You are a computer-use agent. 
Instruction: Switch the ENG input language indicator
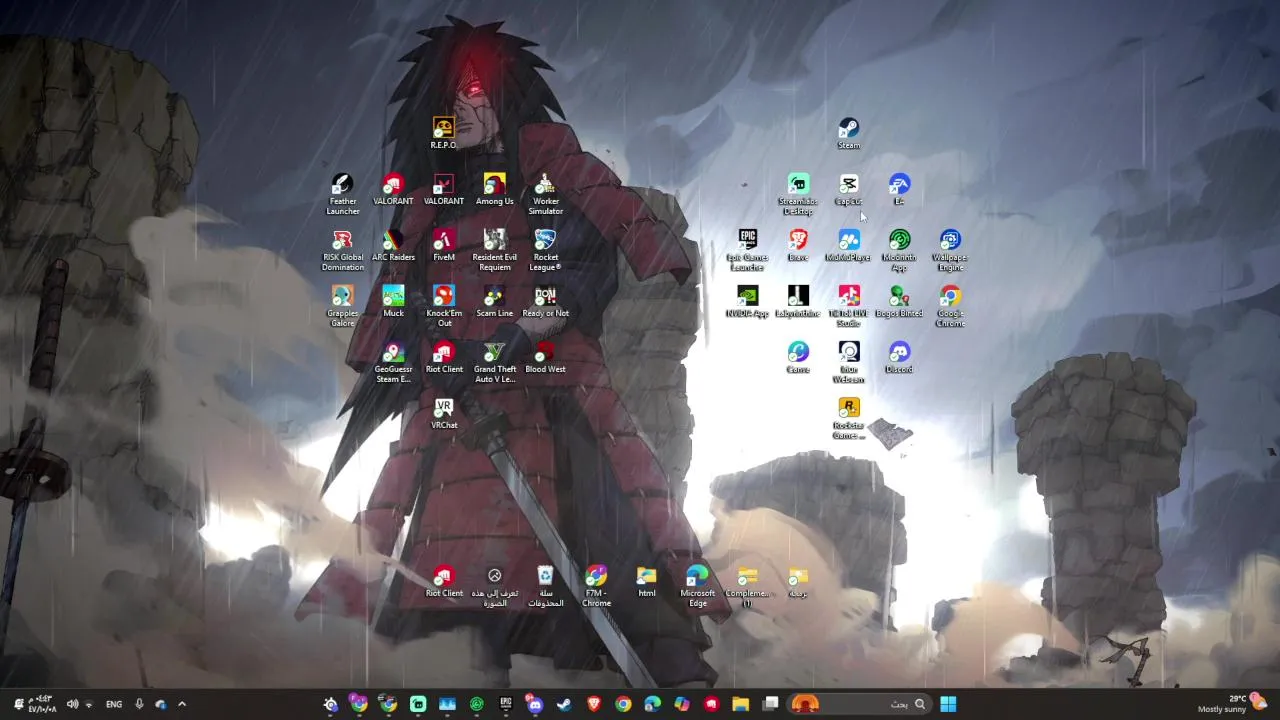[x=114, y=704]
